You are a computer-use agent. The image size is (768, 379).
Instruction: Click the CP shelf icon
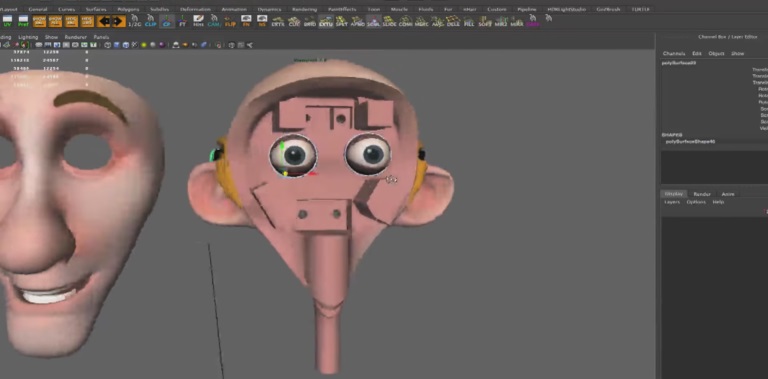[167, 21]
